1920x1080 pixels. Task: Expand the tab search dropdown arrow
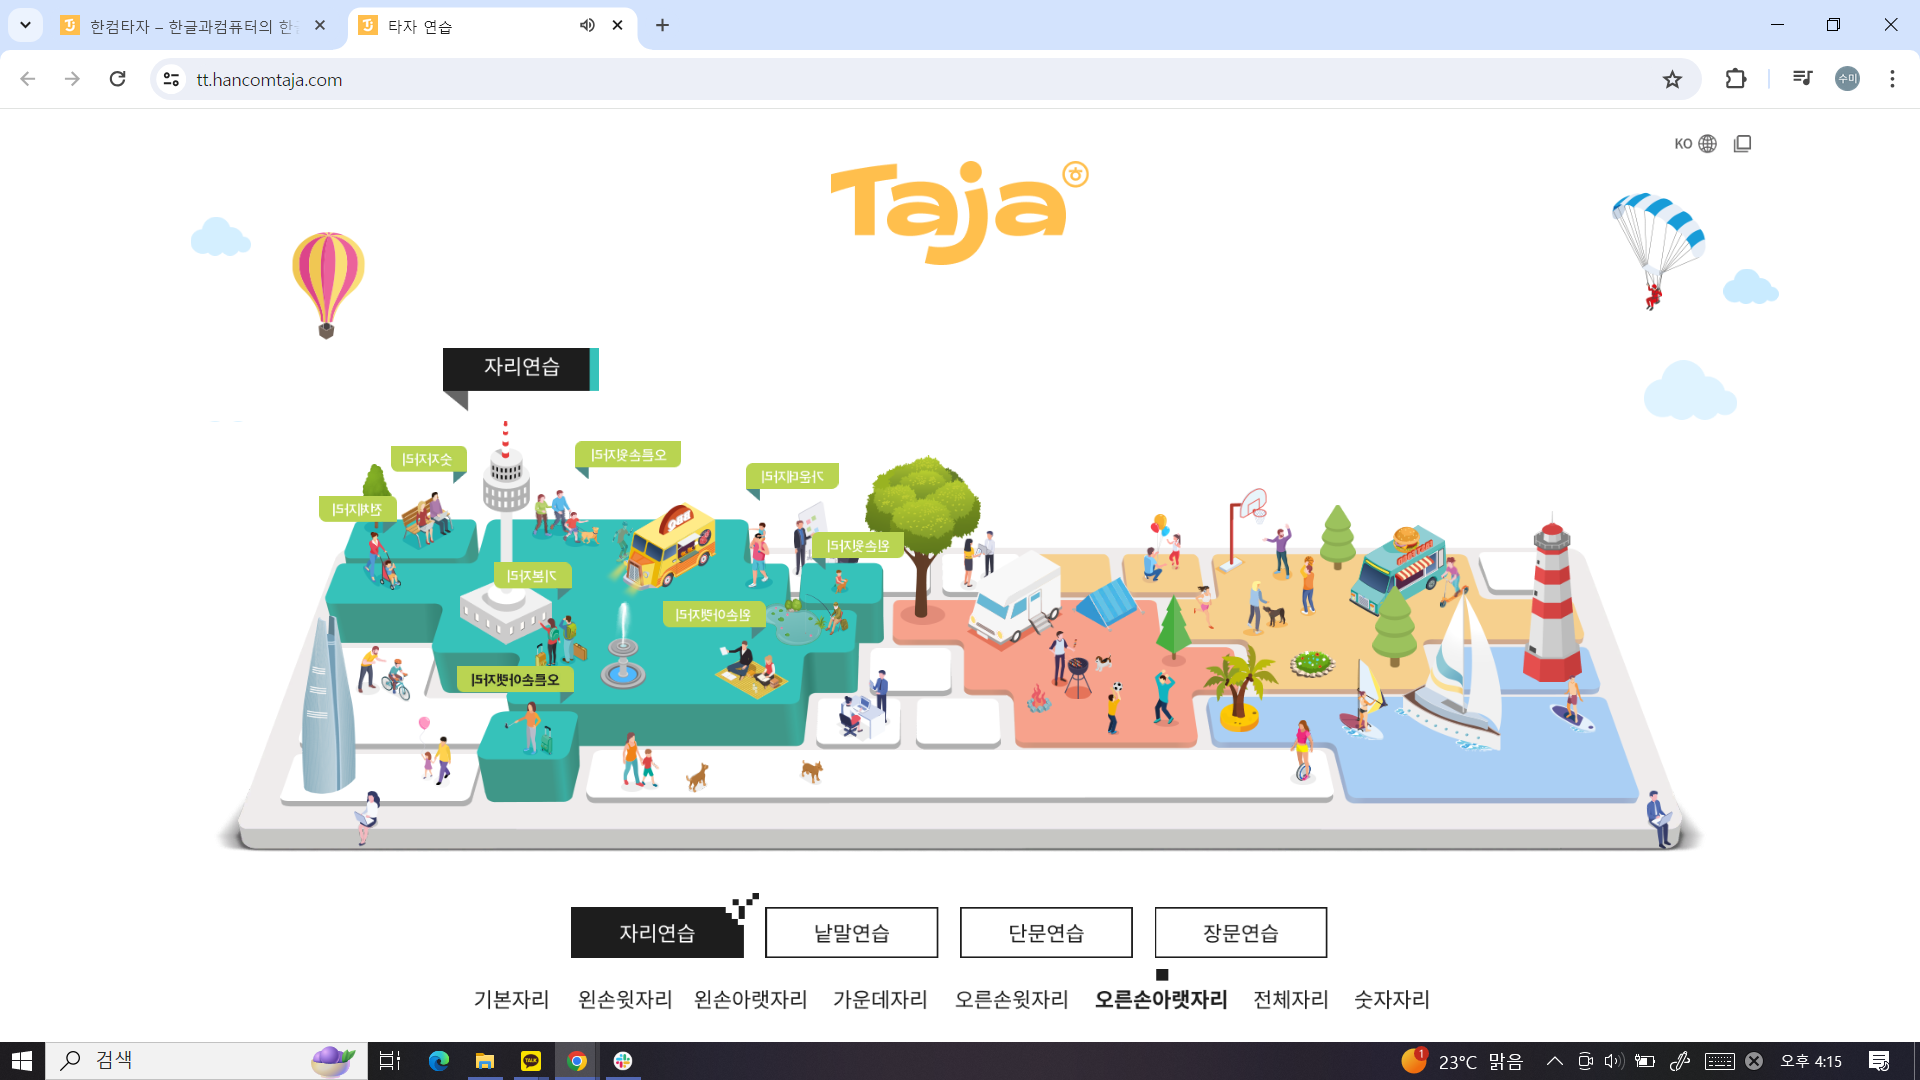point(25,25)
